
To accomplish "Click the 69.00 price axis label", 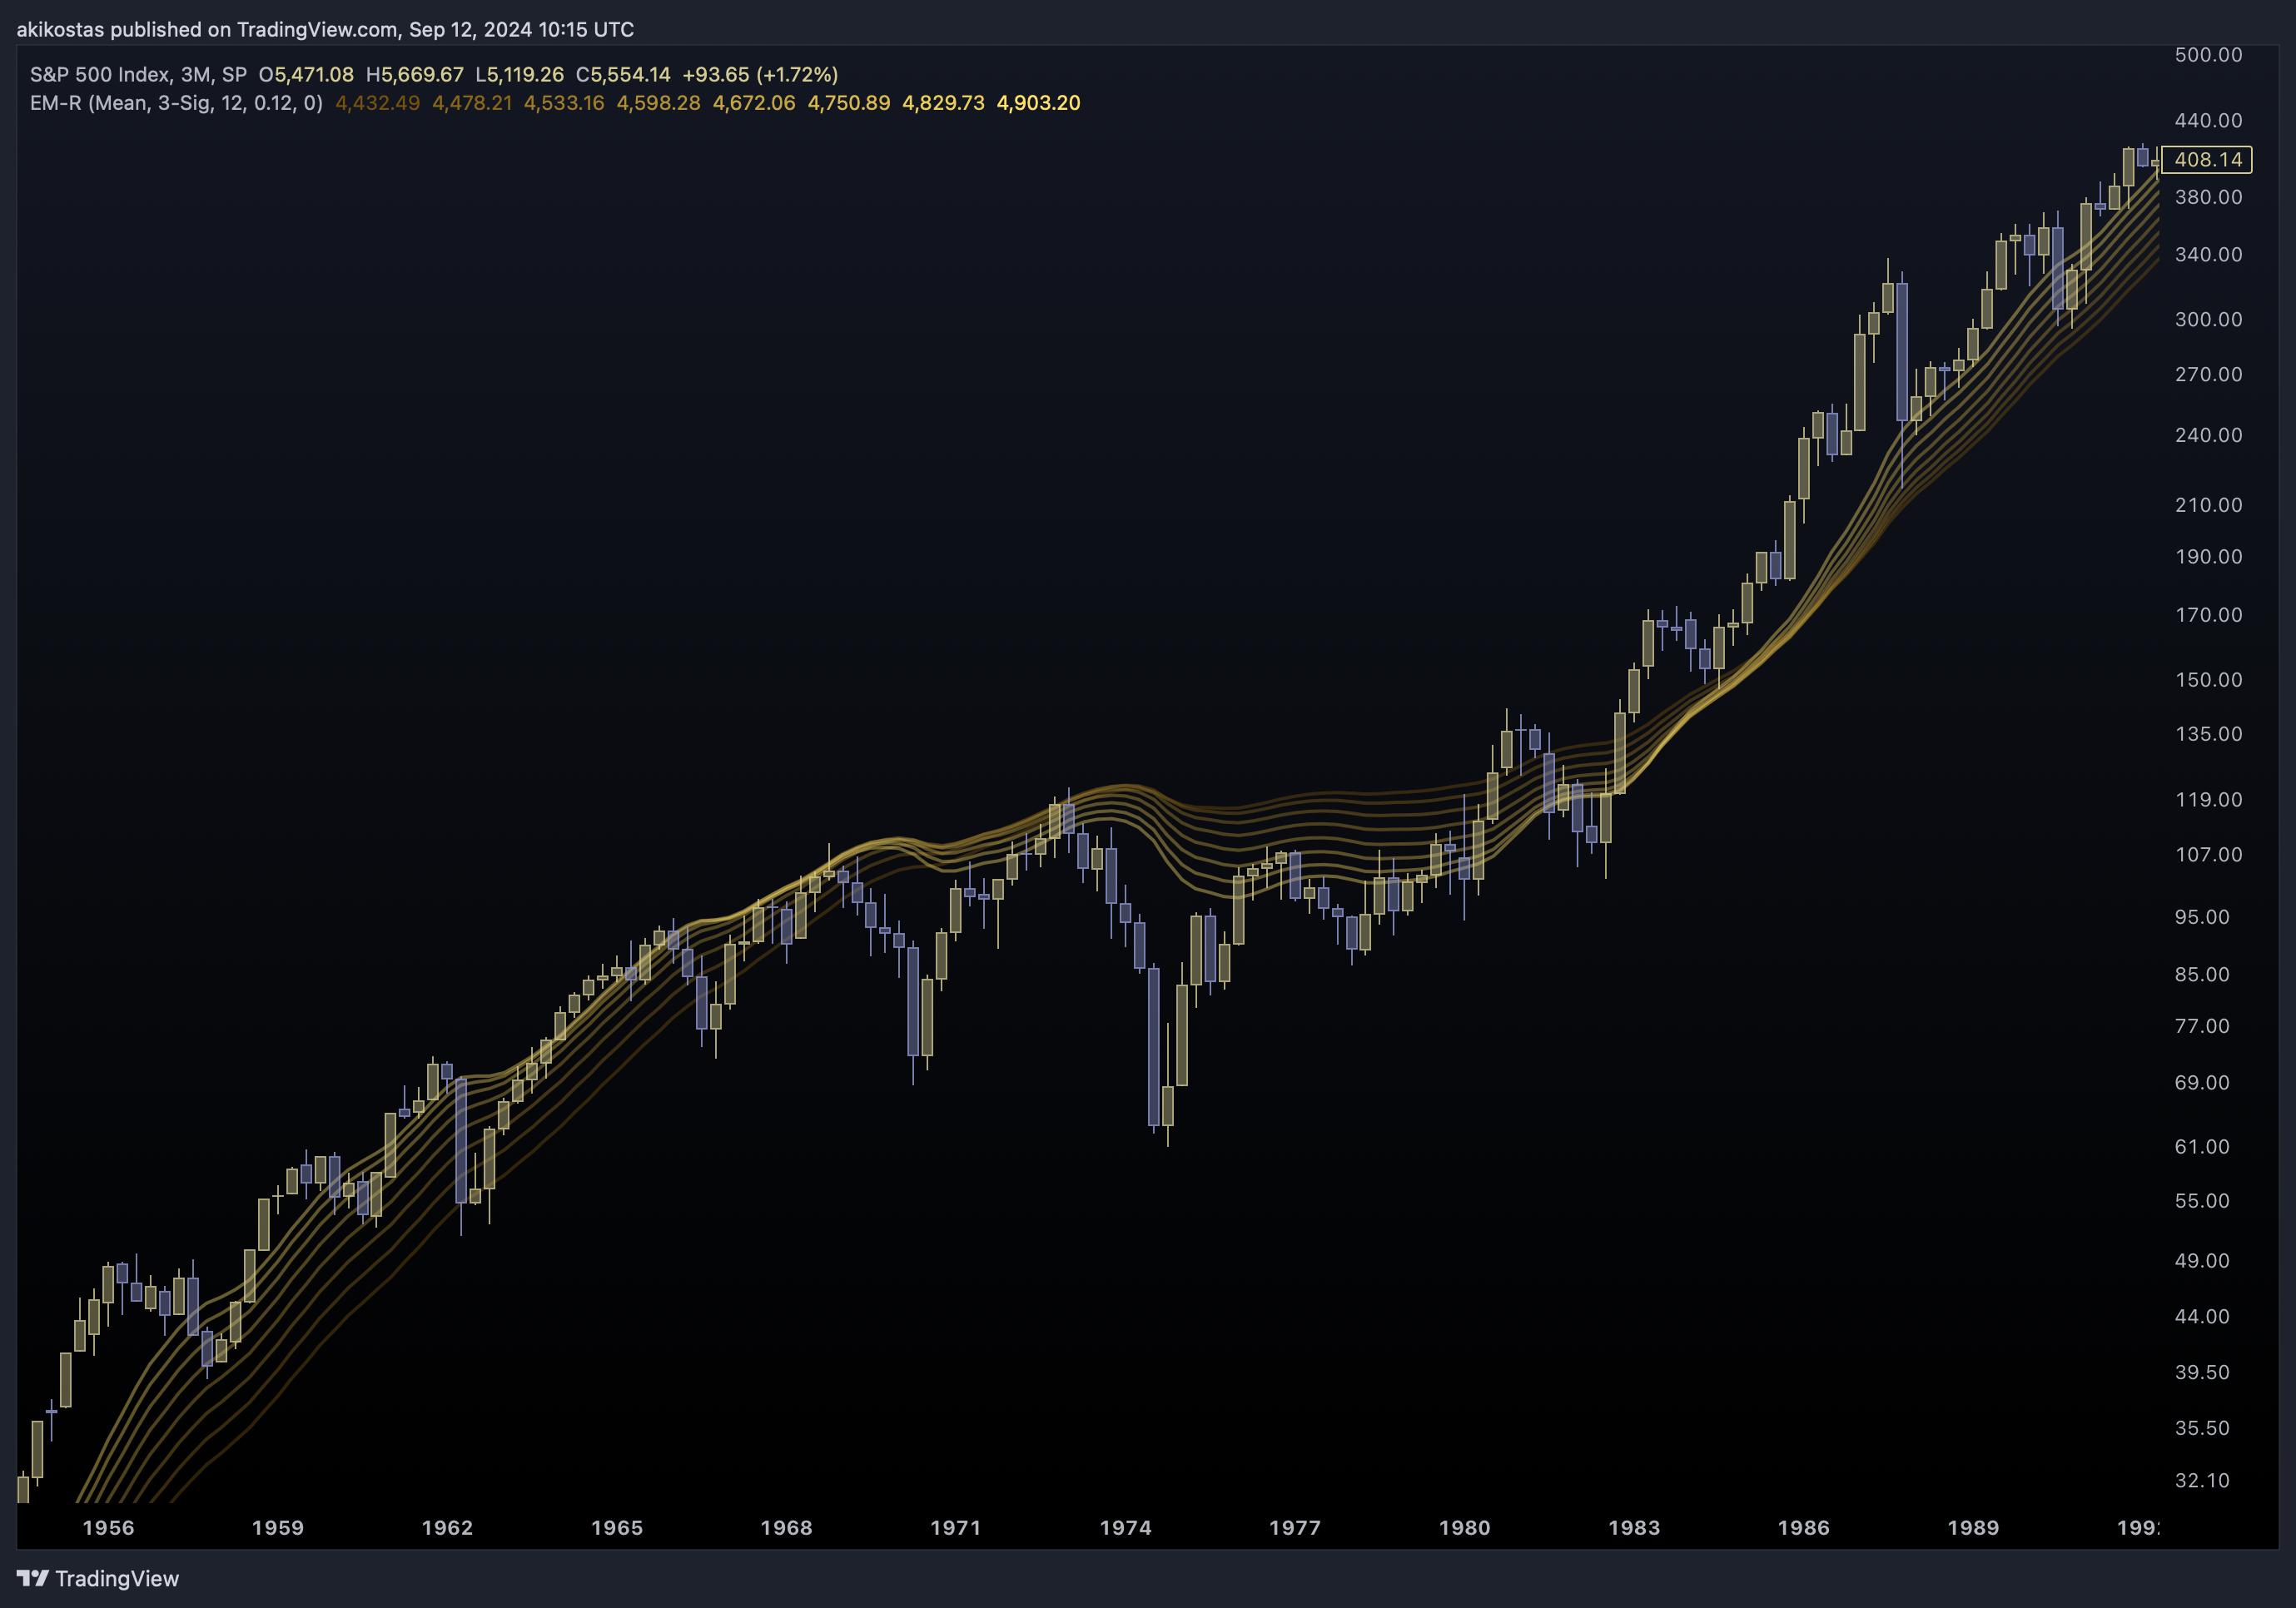I will point(2202,1083).
